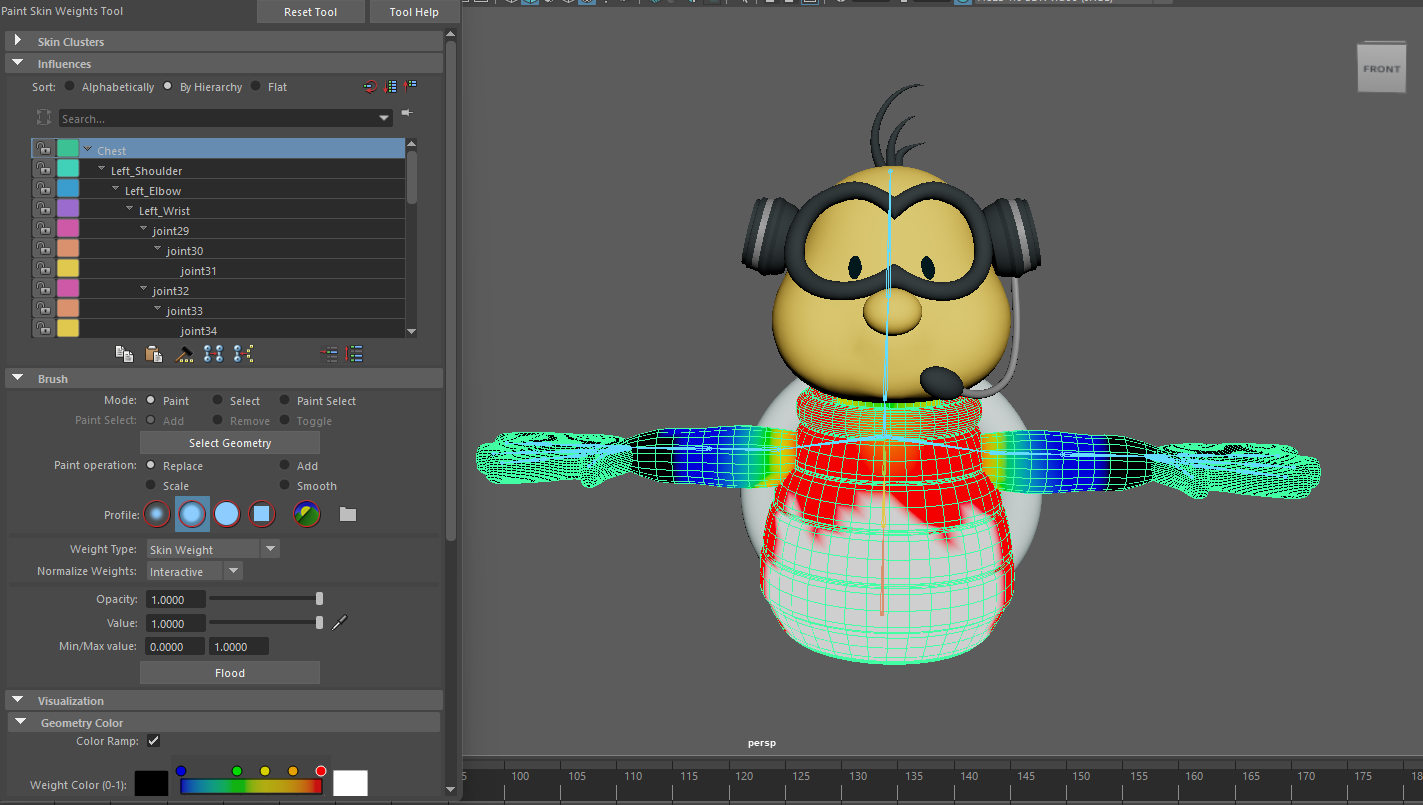Click the Opacity slider handle
1423x805 pixels.
click(x=319, y=599)
